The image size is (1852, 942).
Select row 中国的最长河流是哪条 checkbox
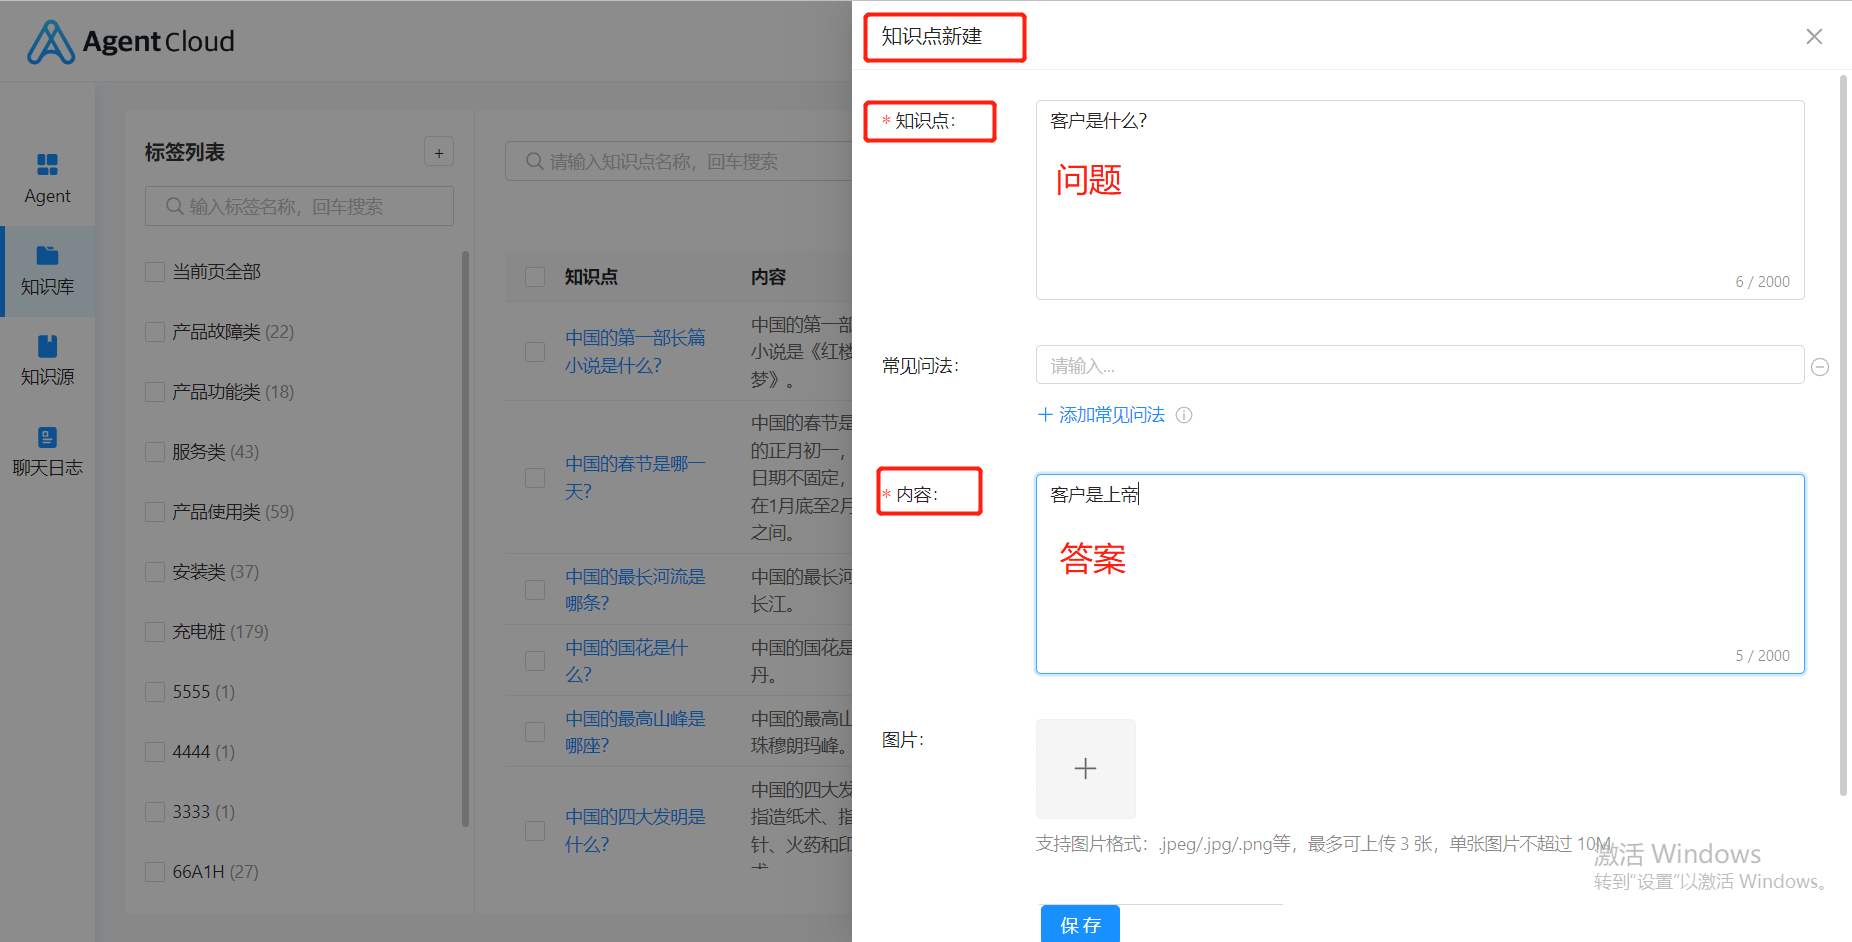click(535, 590)
